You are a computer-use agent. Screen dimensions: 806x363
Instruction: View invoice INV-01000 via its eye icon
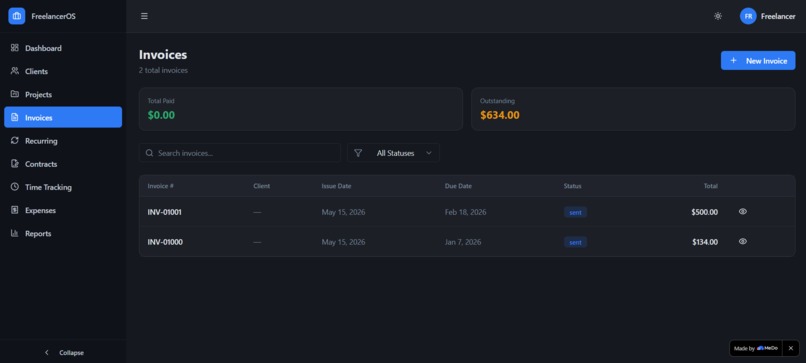pyautogui.click(x=742, y=241)
